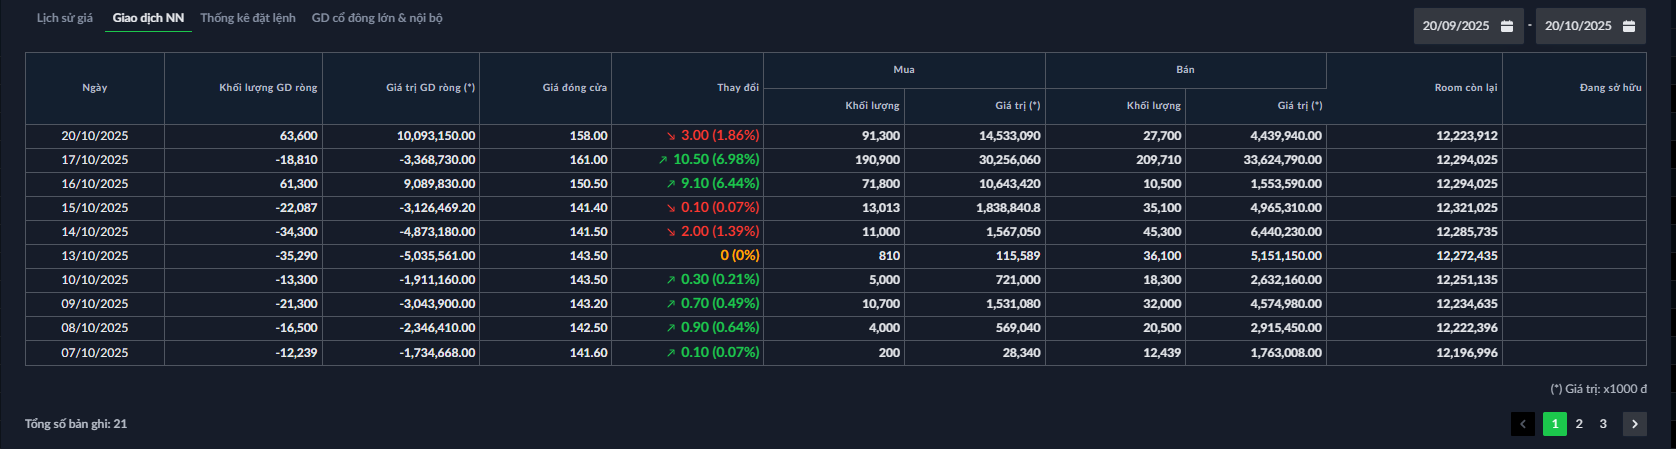
Task: Open the Thống kê đặt lệnh tab
Action: coord(248,18)
